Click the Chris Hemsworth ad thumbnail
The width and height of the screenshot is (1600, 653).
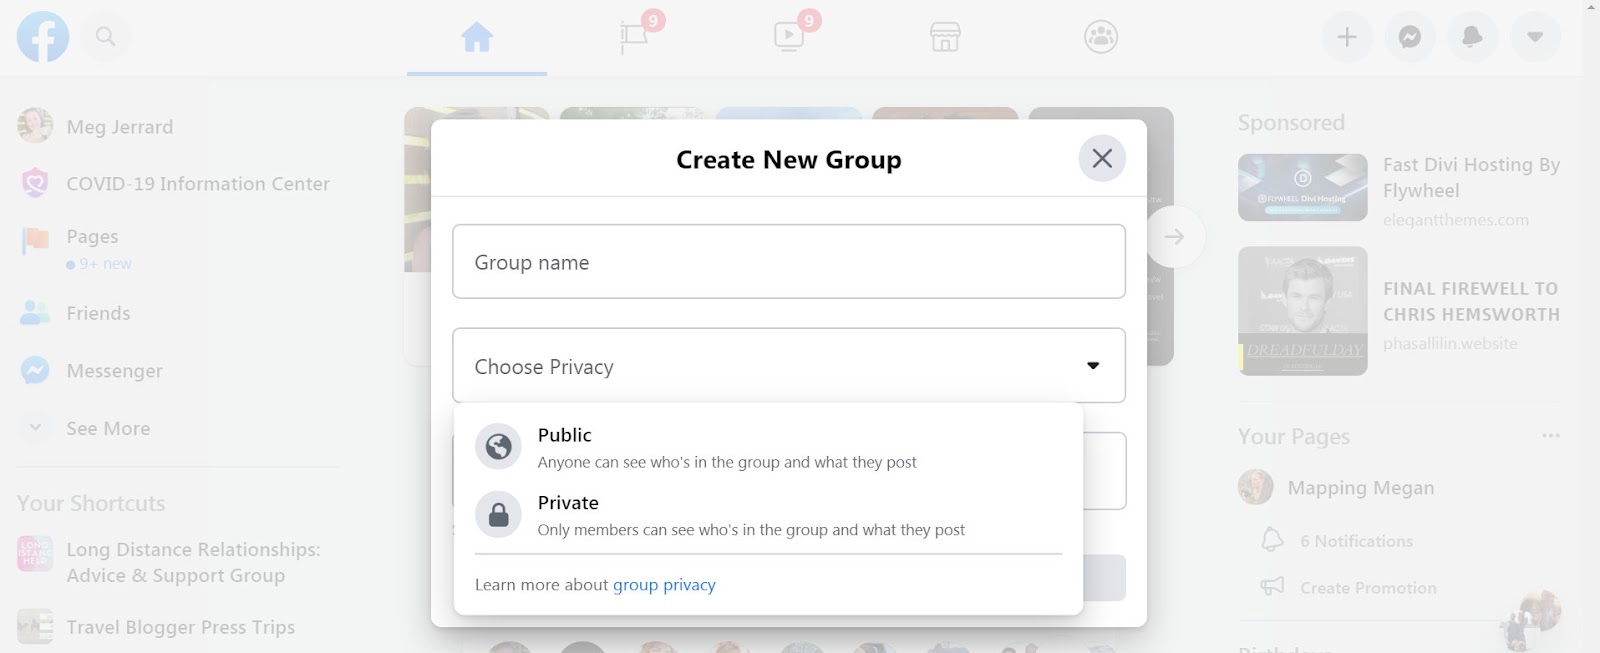[x=1303, y=311]
